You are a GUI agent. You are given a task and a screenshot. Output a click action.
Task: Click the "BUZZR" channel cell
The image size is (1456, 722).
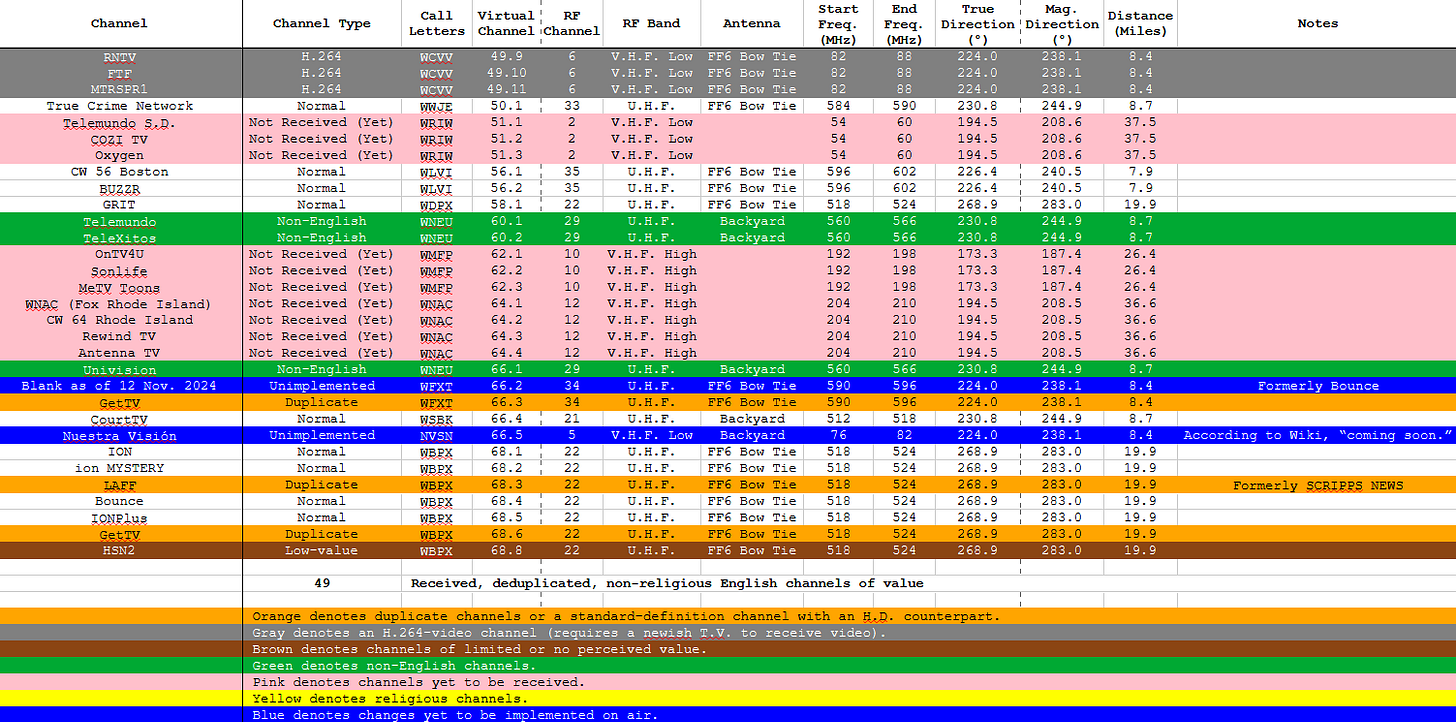(x=119, y=188)
